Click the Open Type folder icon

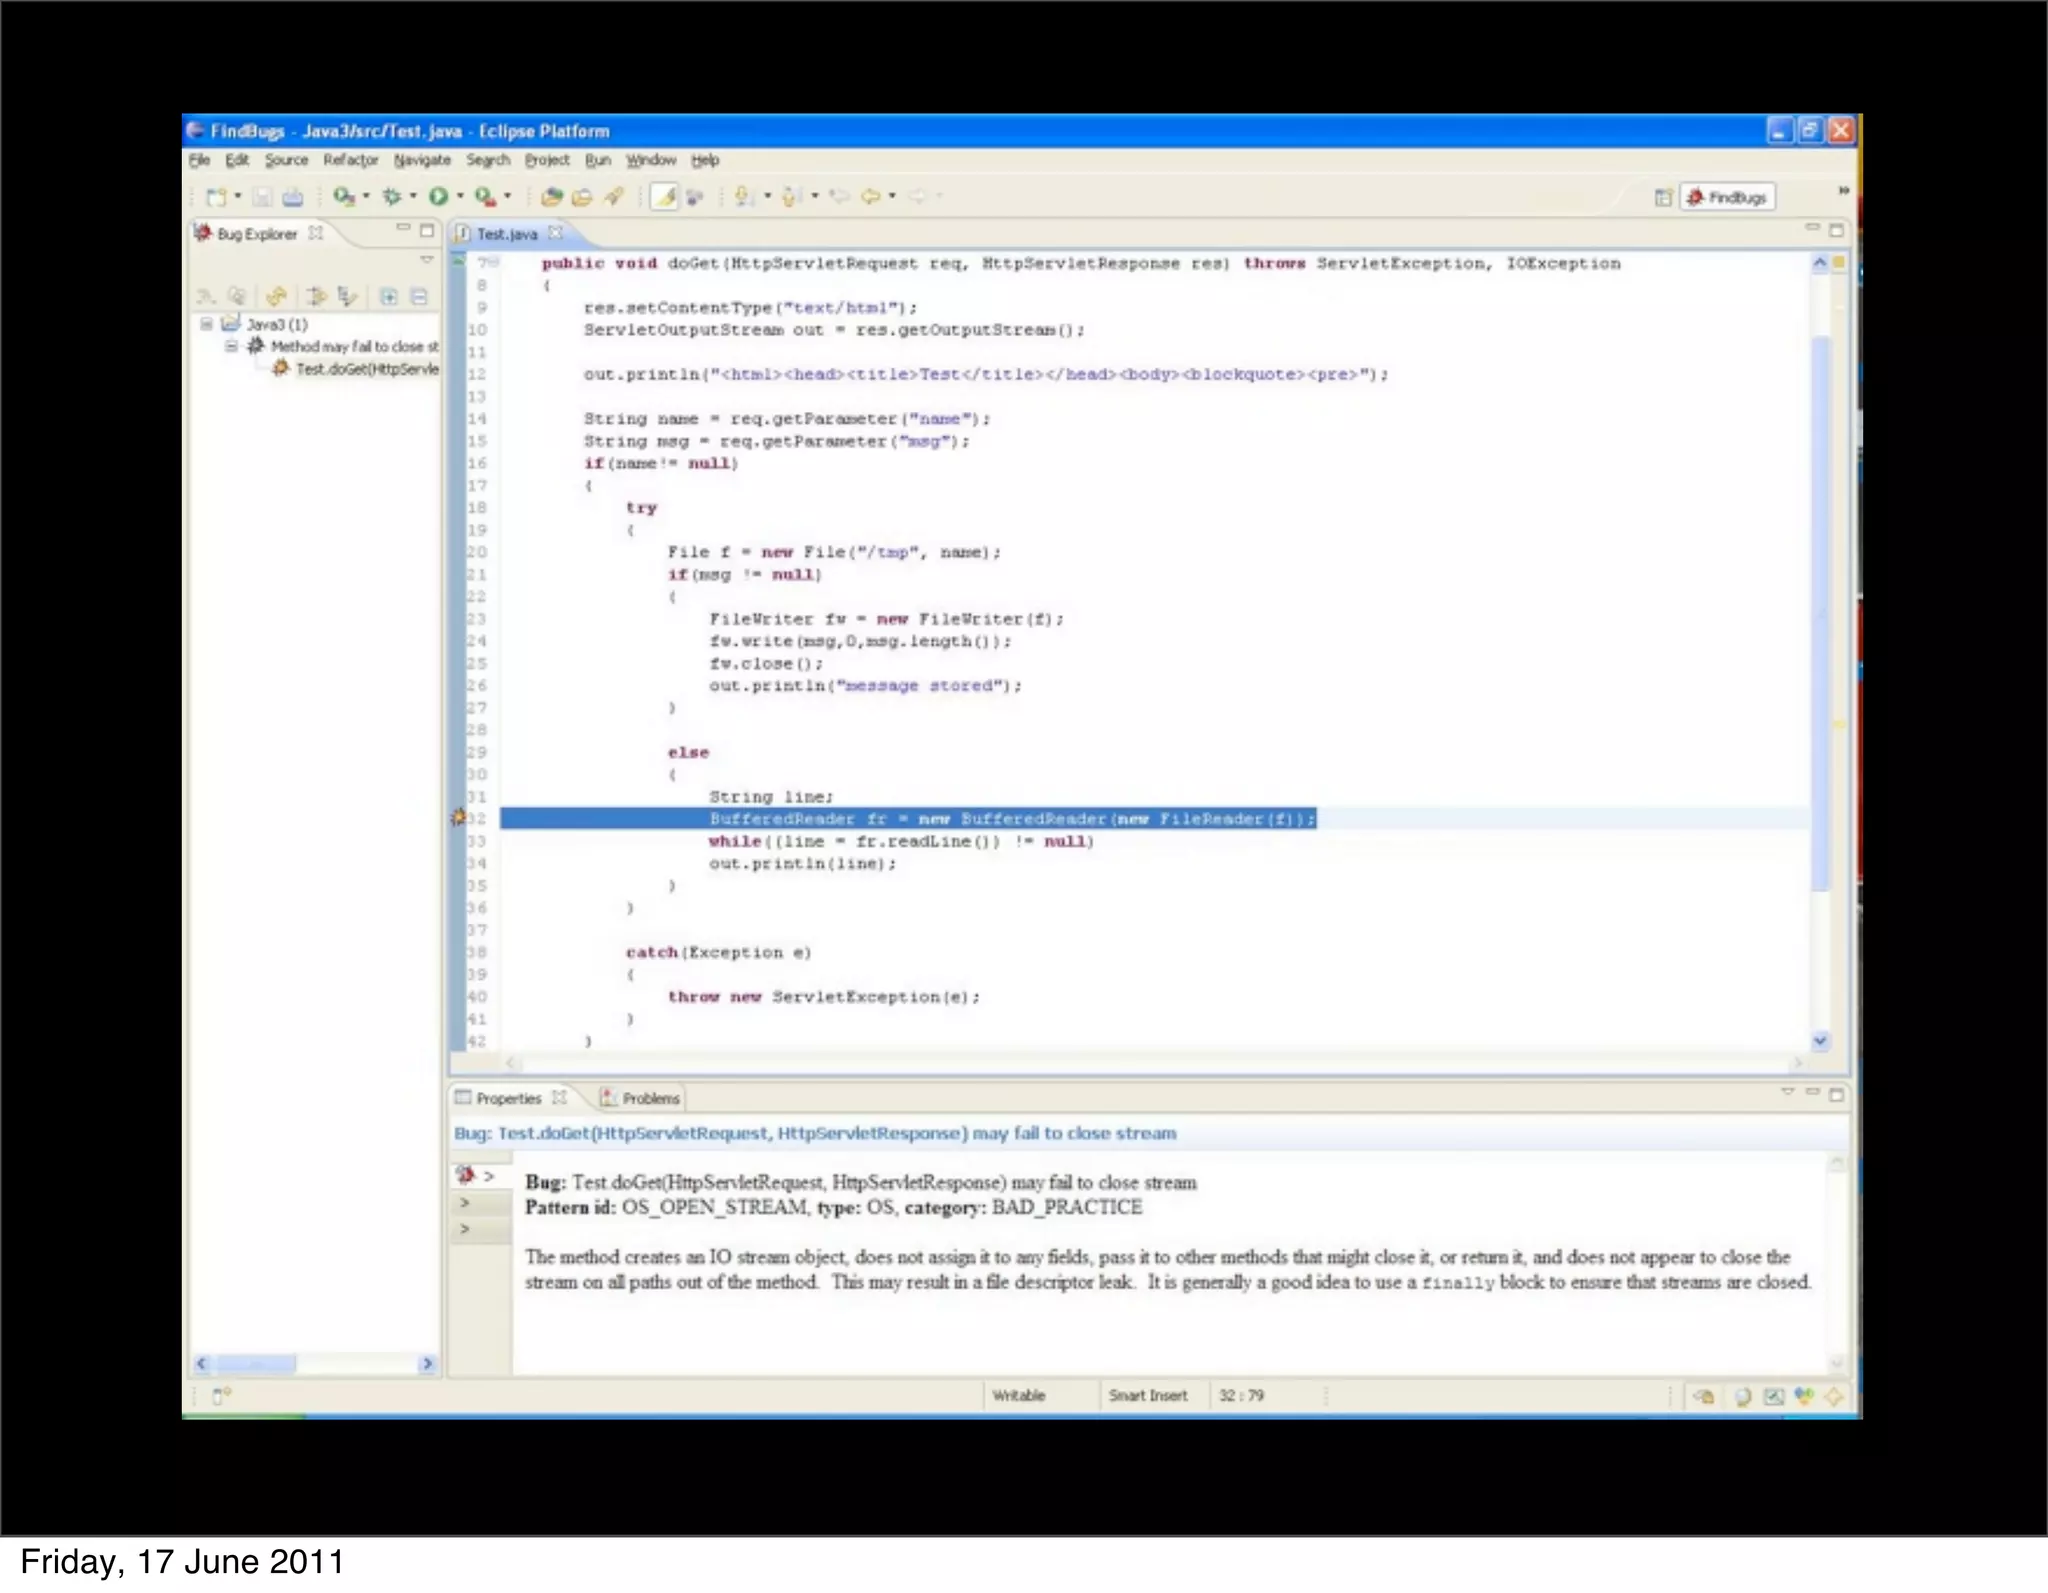click(551, 197)
